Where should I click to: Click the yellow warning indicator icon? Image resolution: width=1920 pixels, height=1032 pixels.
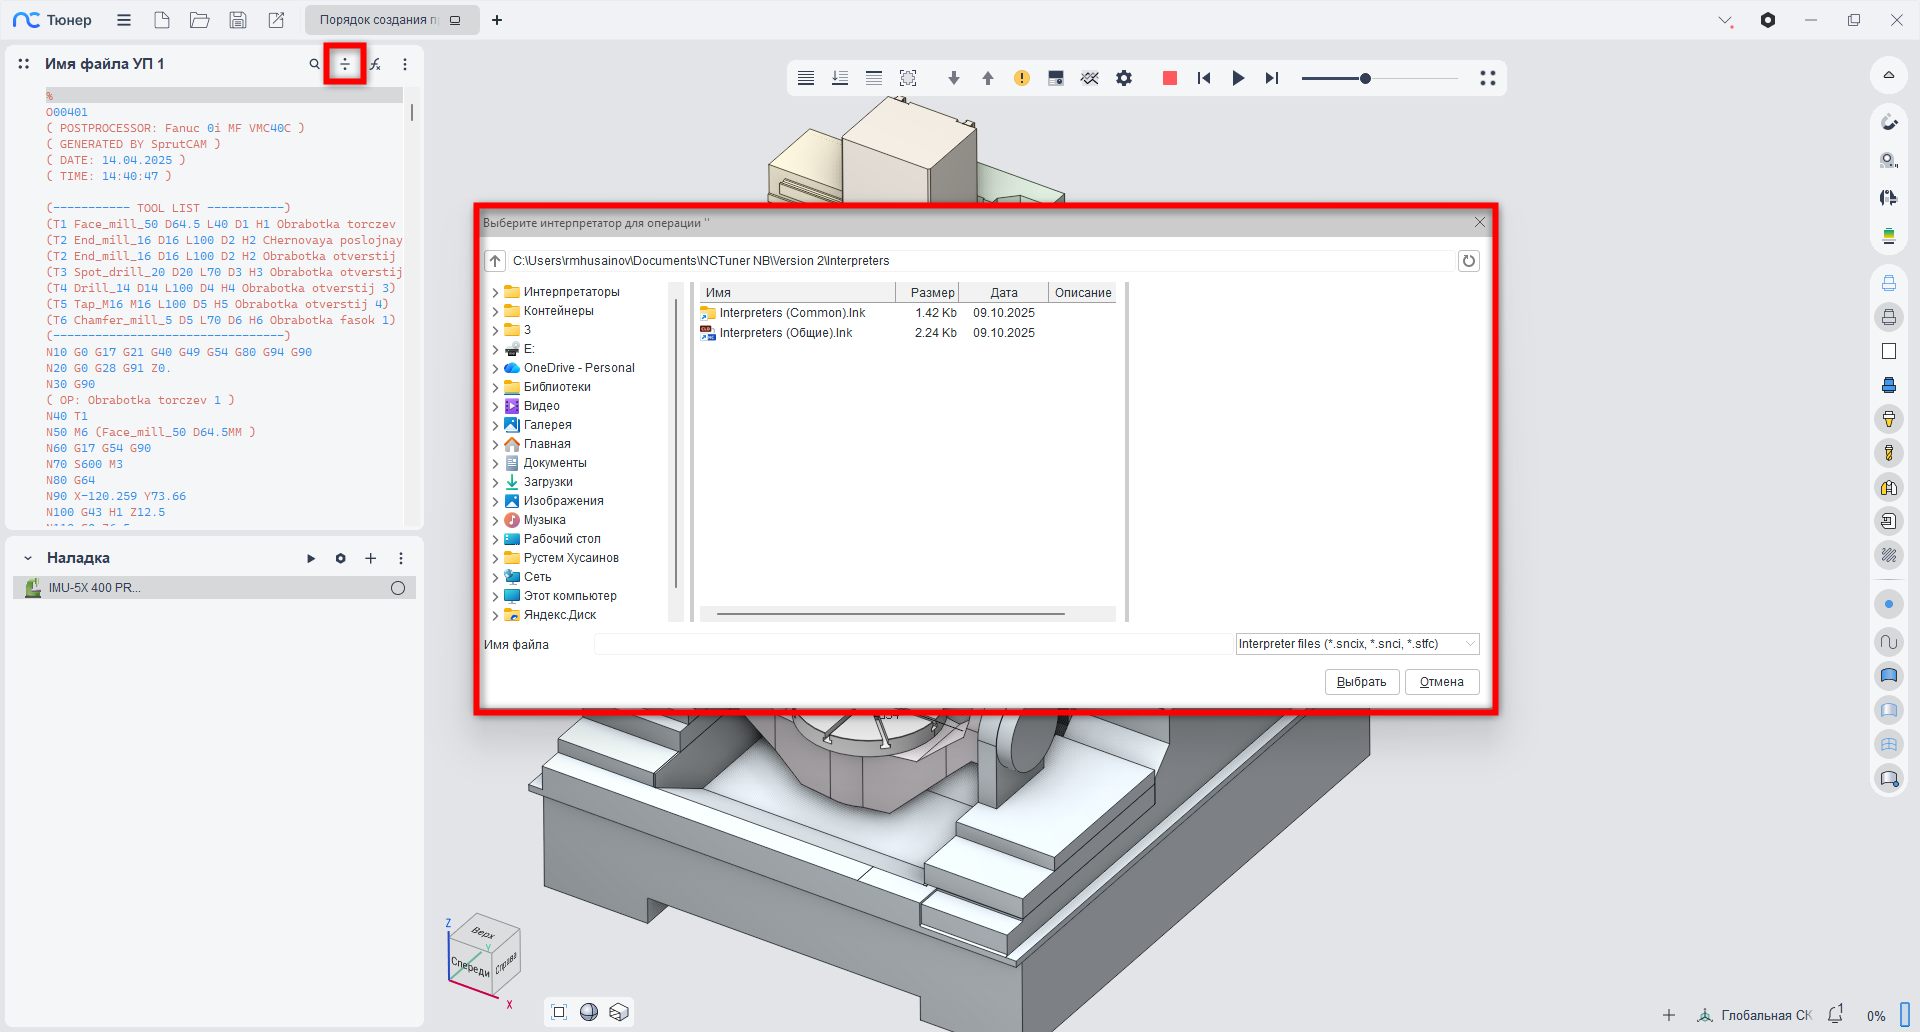(x=1021, y=78)
